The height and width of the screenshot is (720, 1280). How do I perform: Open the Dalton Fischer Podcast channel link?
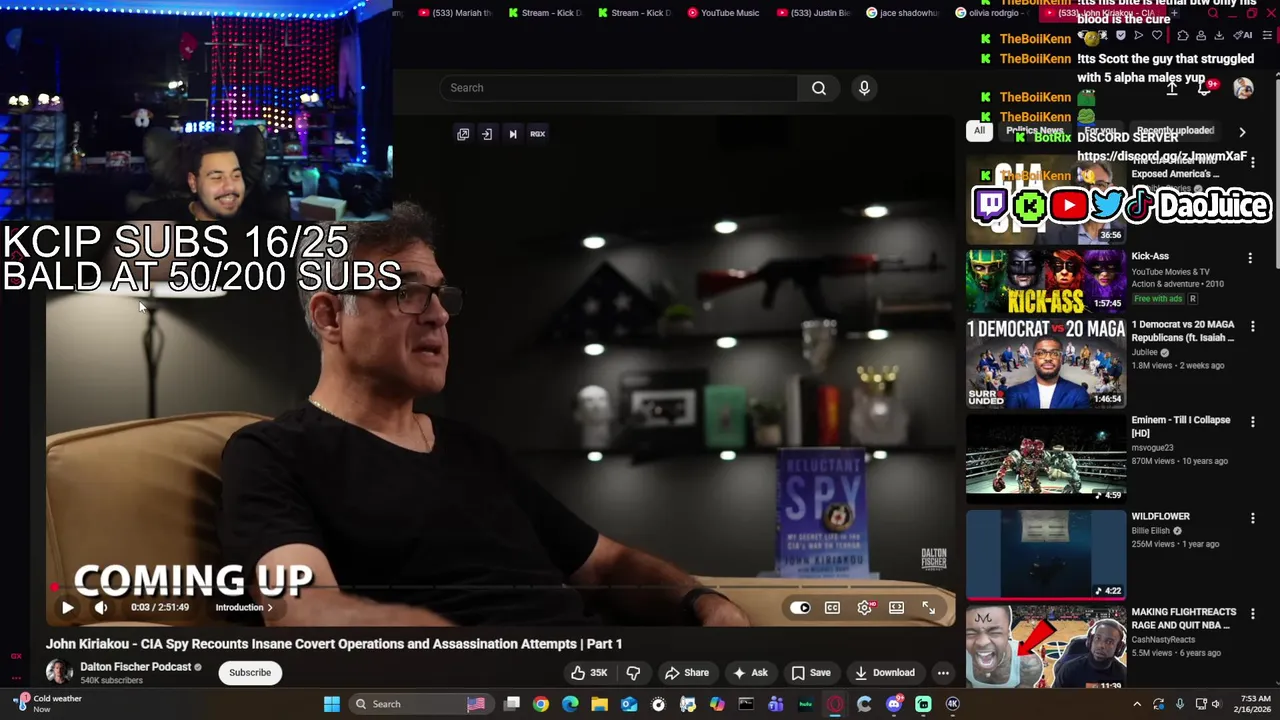[x=135, y=667]
